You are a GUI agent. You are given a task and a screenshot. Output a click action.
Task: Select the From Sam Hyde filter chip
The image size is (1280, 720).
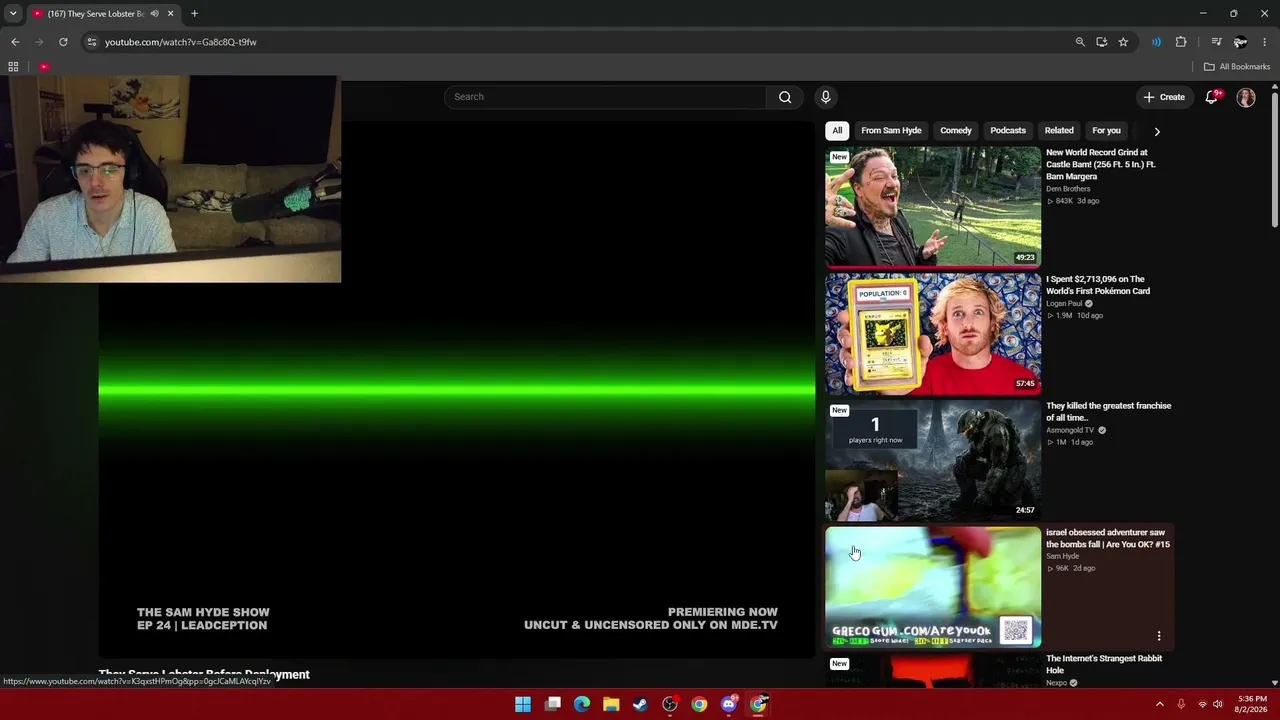[891, 131]
